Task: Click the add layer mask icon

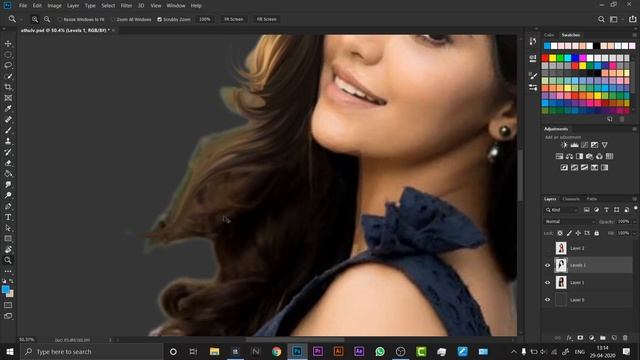Action: click(x=580, y=338)
